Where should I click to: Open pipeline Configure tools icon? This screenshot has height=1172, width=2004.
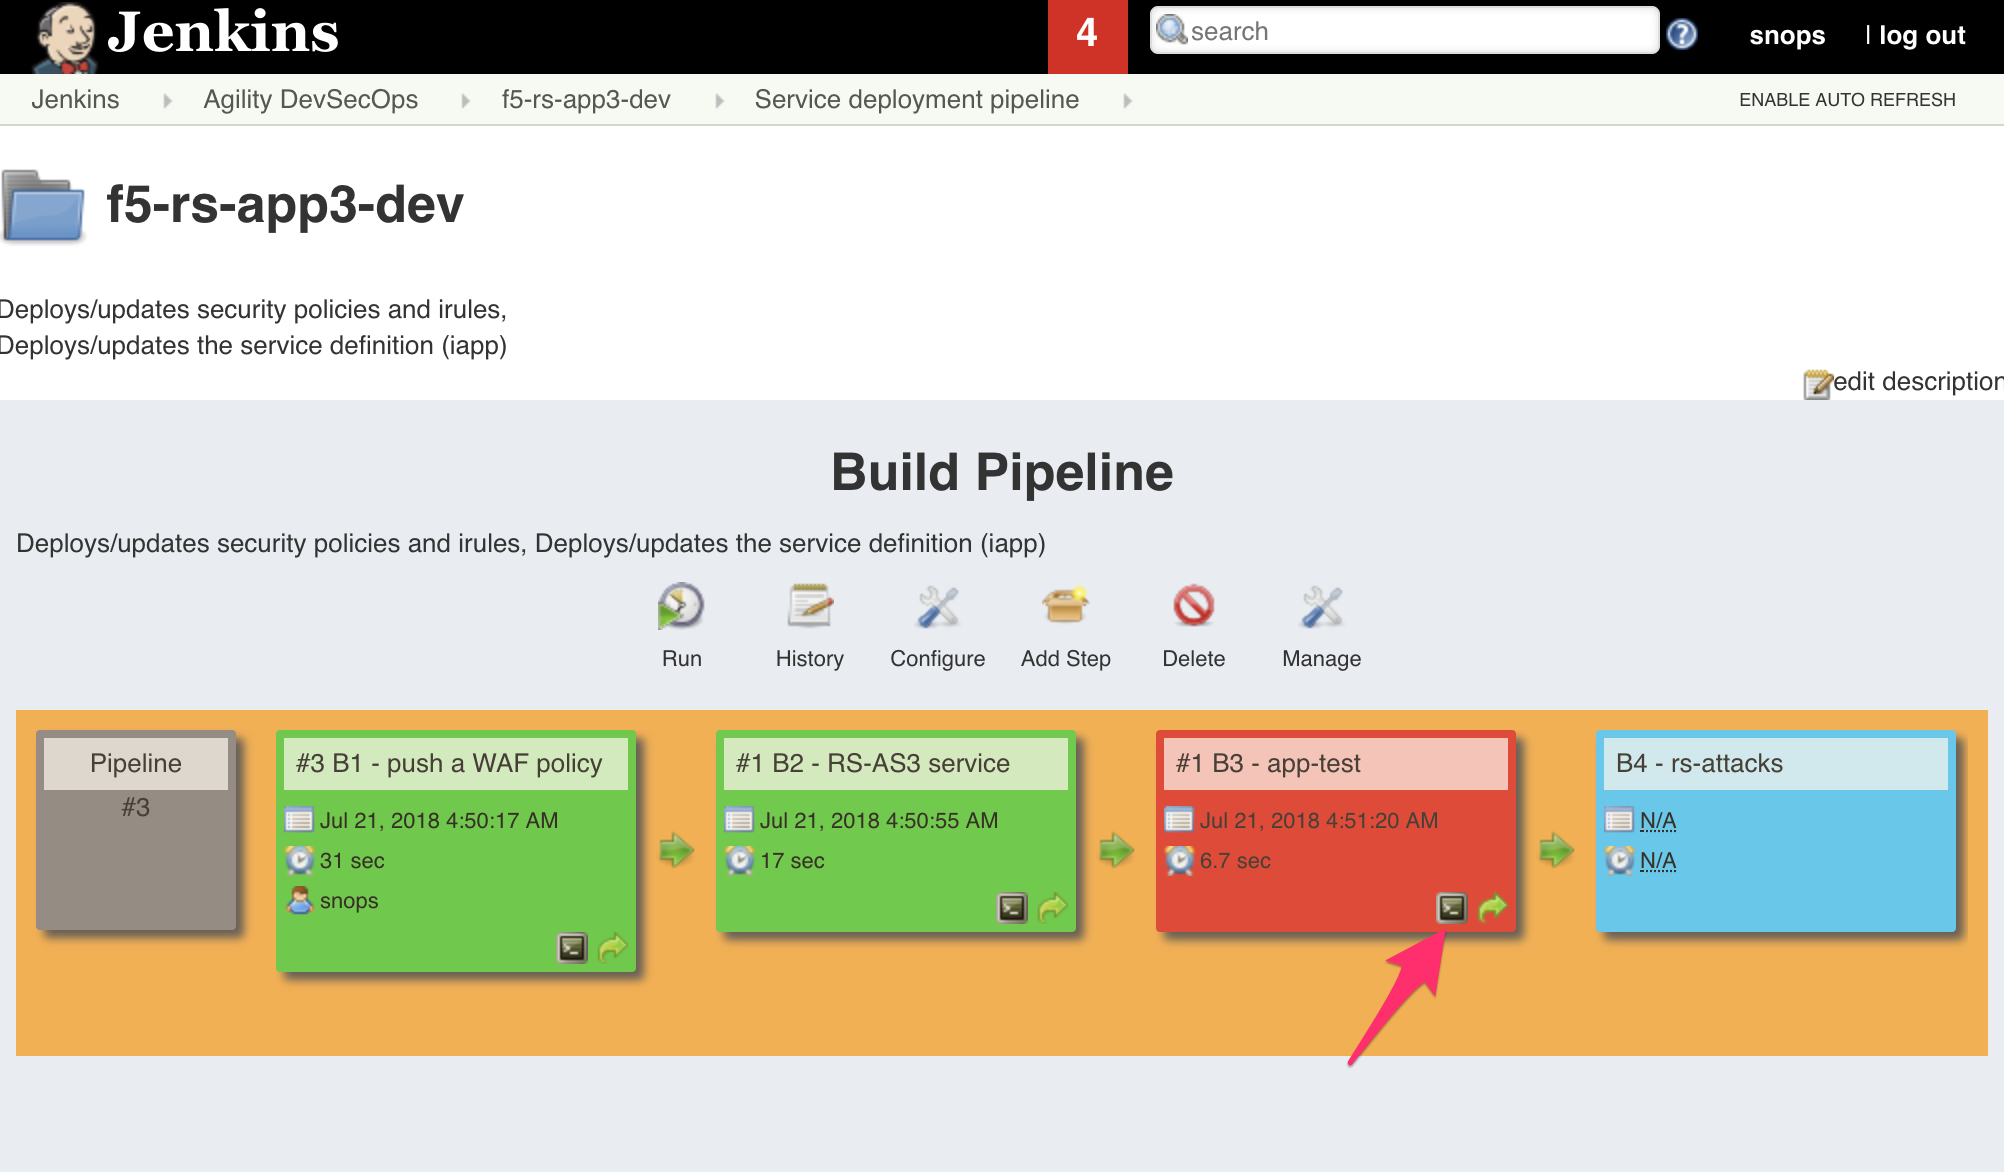(x=938, y=606)
